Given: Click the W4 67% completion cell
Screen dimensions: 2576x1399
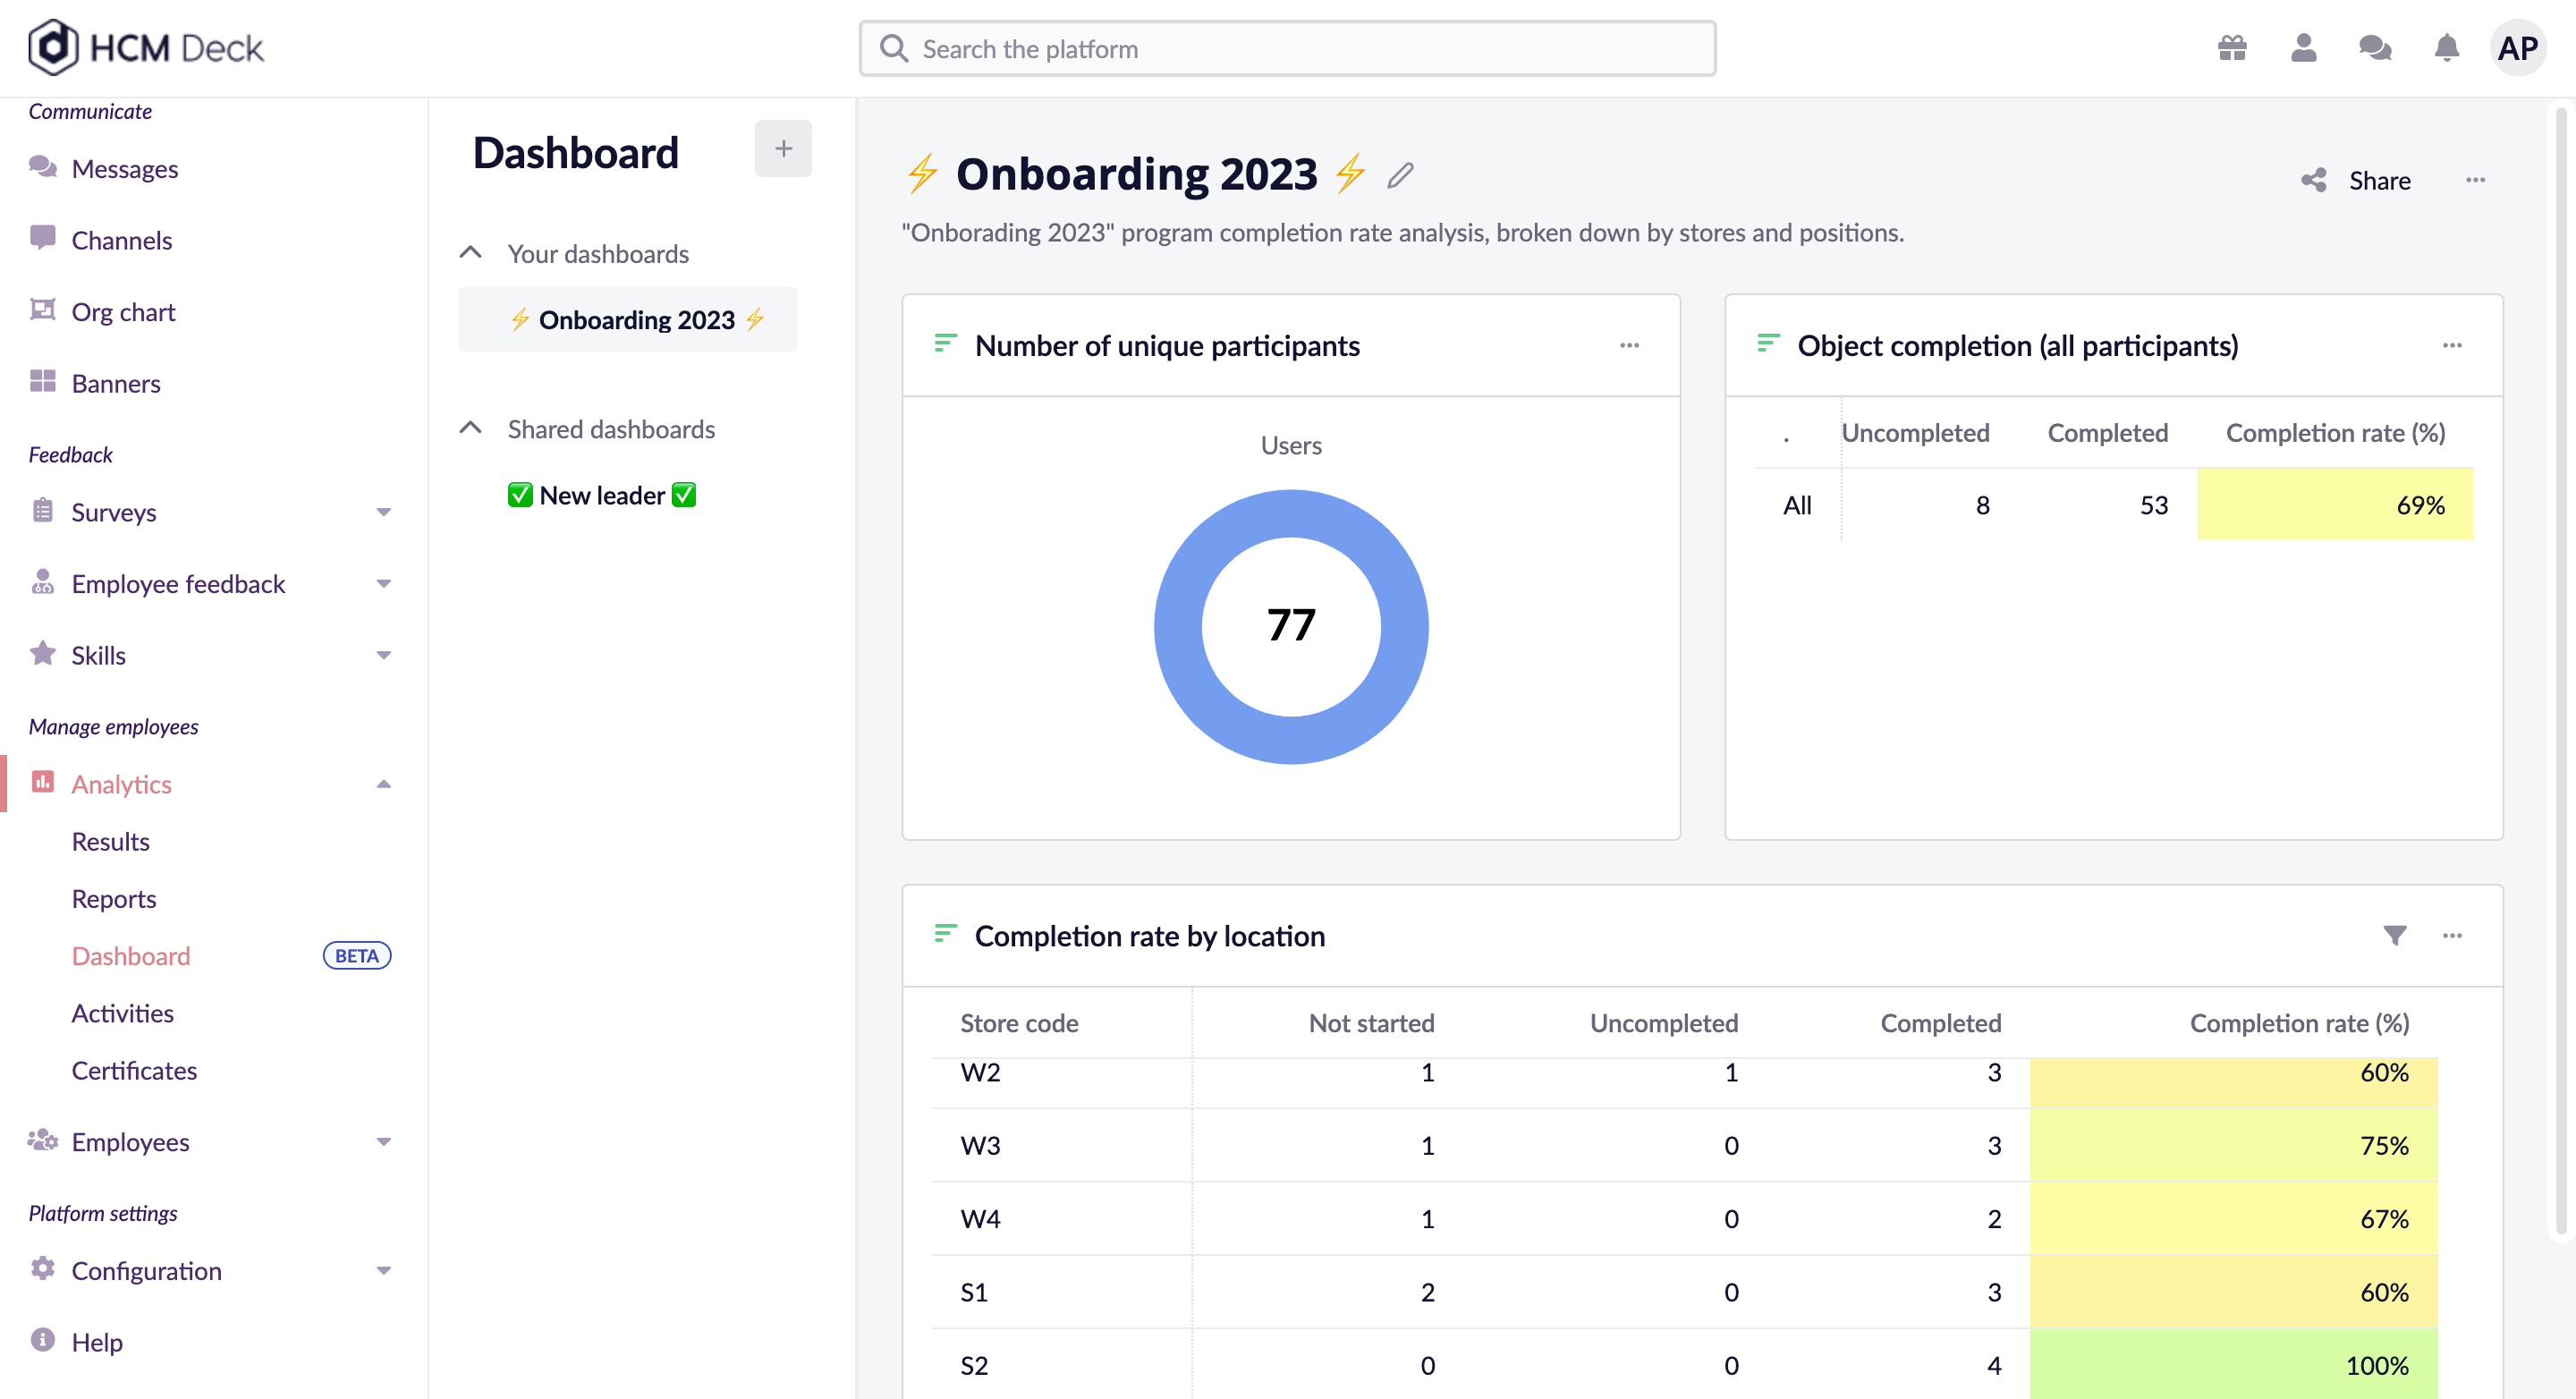Looking at the screenshot, I should 2233,1219.
